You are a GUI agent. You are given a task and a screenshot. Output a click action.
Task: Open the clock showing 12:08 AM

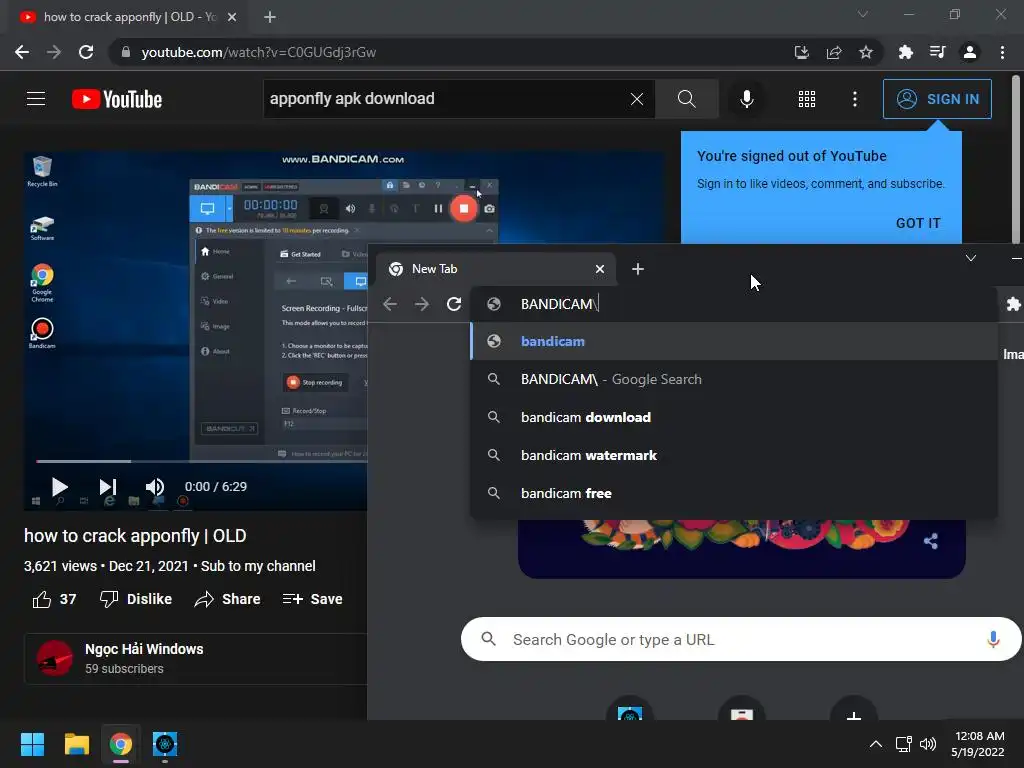tap(978, 744)
